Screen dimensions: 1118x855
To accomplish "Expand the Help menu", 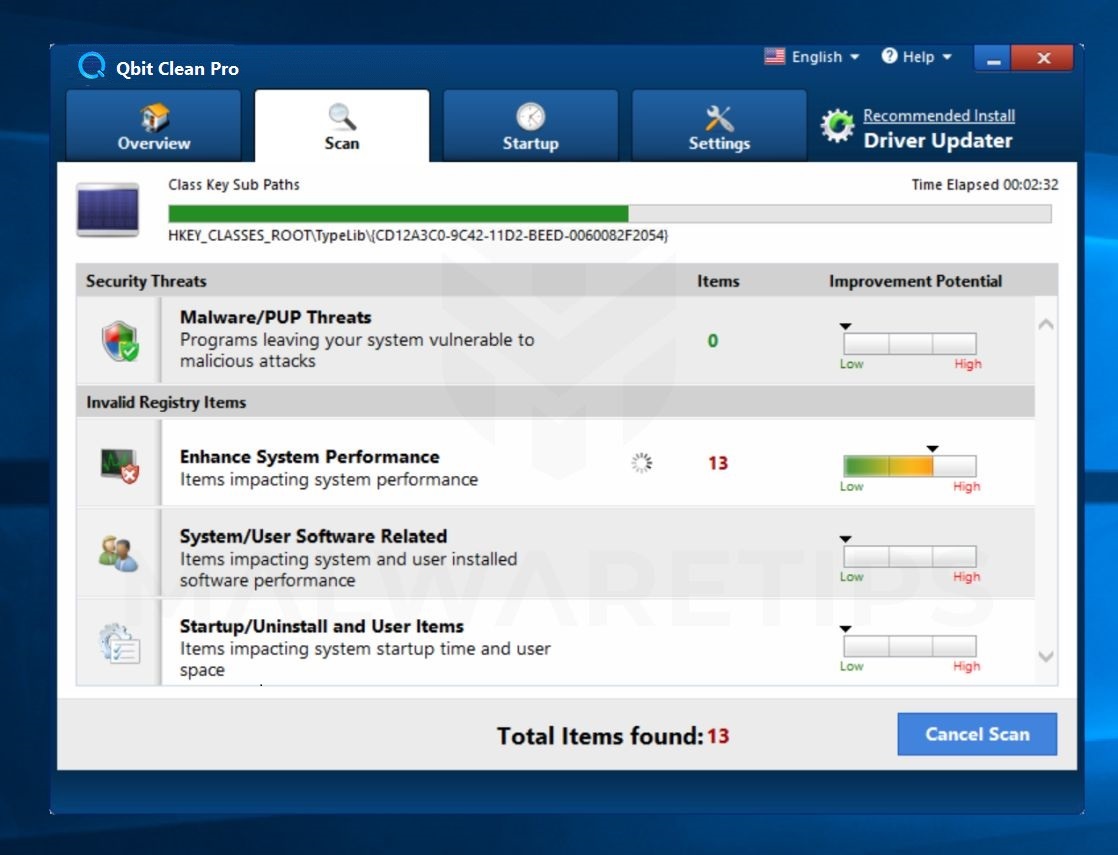I will pos(916,57).
